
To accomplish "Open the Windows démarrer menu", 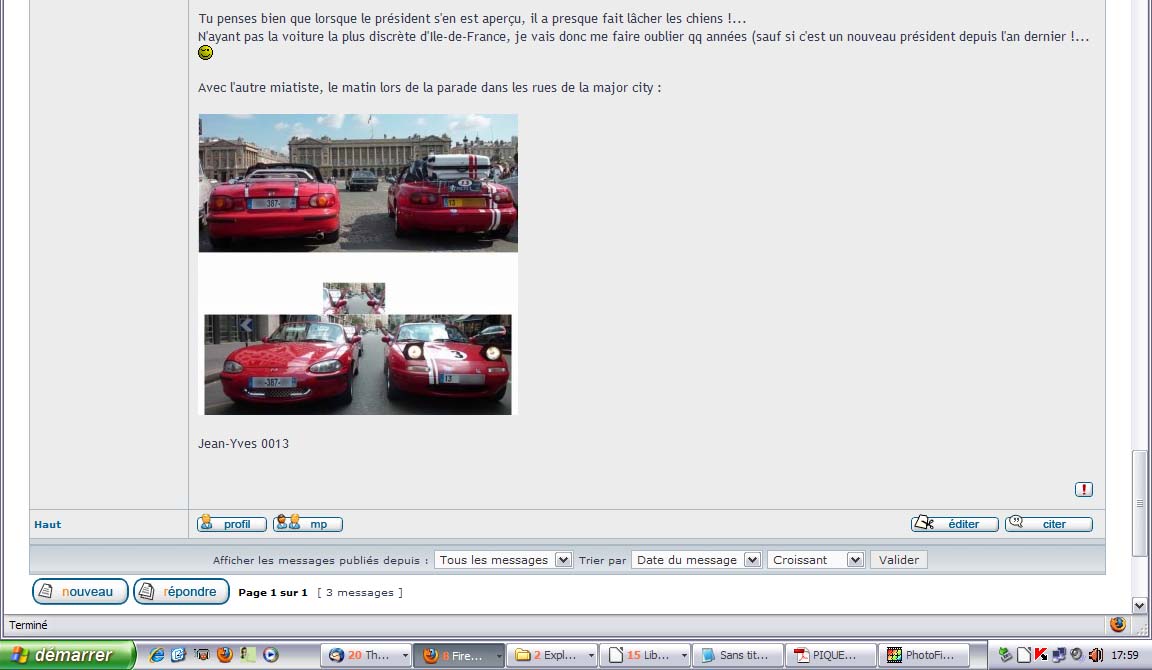I will pyautogui.click(x=68, y=655).
